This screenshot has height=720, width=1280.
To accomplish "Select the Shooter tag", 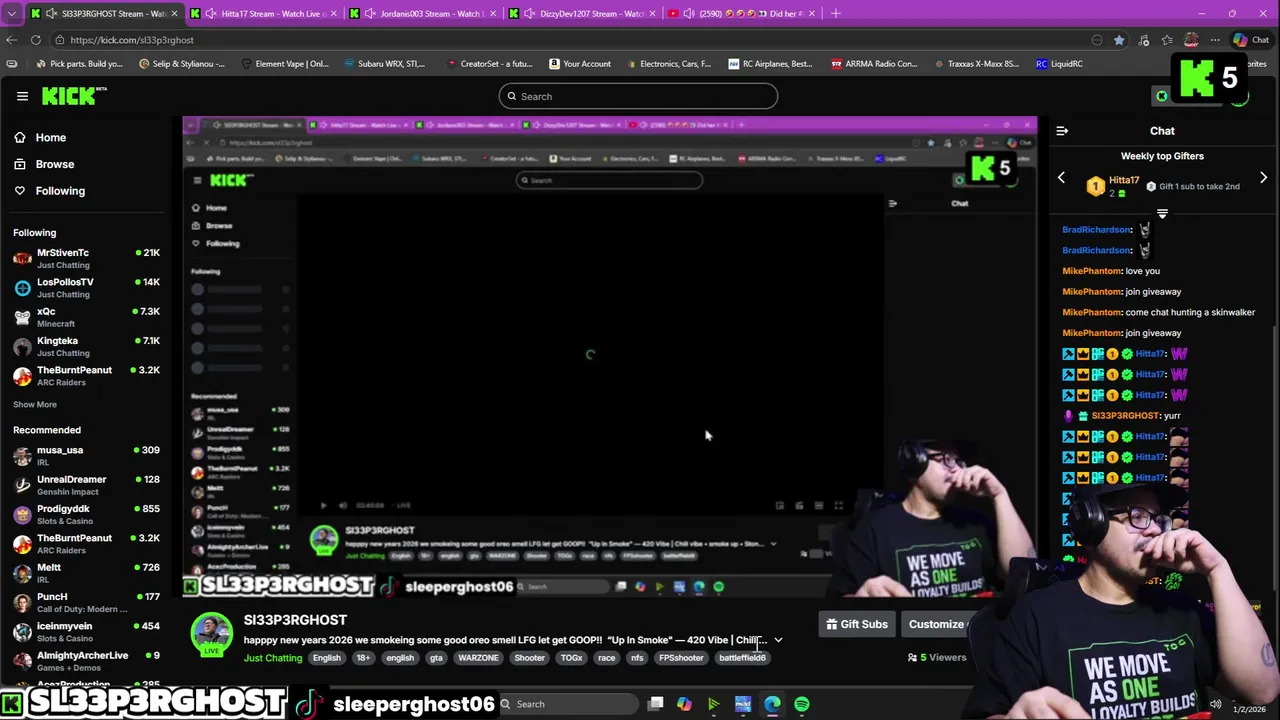I will pyautogui.click(x=529, y=658).
